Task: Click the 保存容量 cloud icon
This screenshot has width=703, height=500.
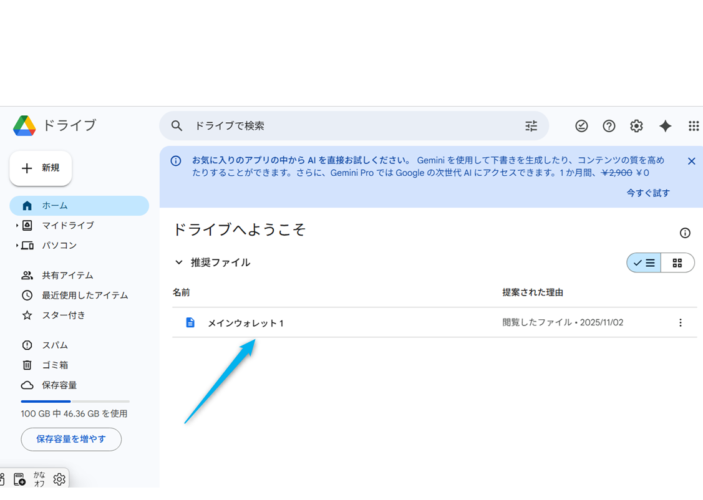Action: tap(27, 385)
